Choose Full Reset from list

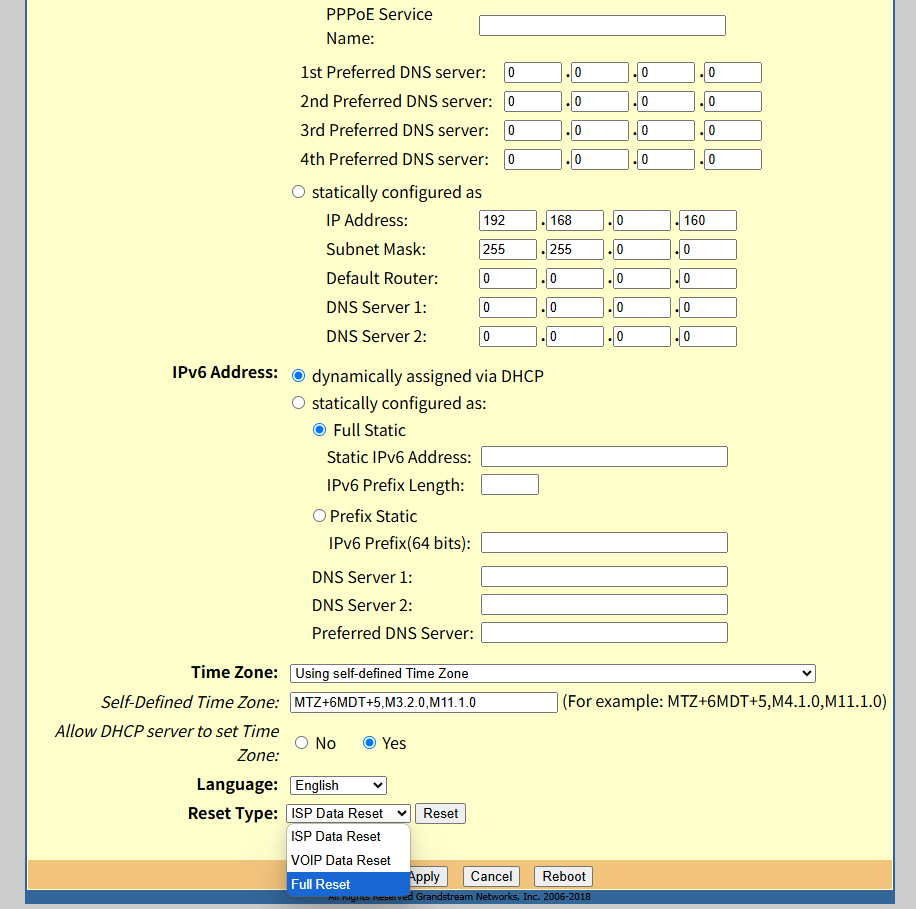[x=348, y=884]
